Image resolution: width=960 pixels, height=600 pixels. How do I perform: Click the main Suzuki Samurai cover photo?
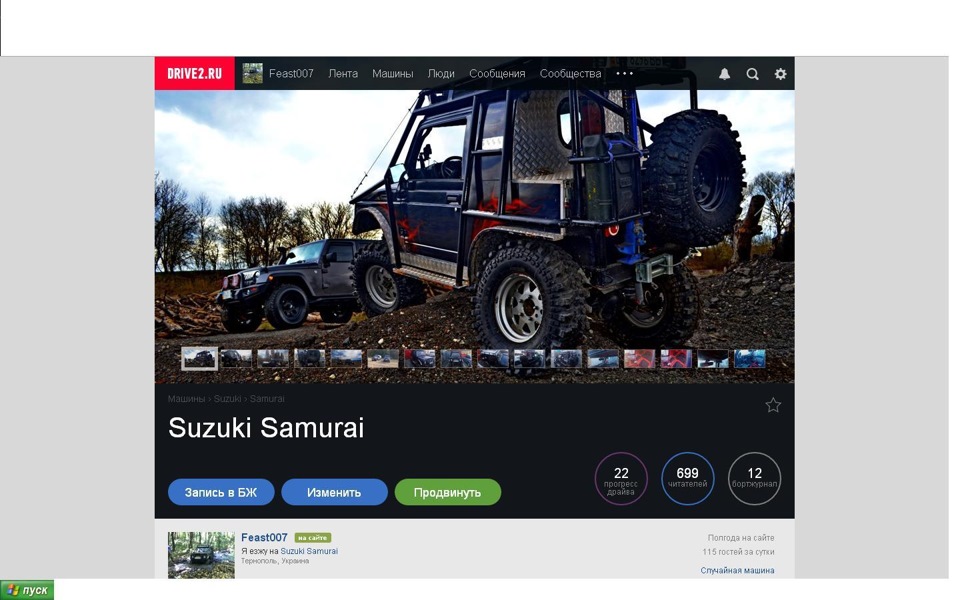point(474,220)
